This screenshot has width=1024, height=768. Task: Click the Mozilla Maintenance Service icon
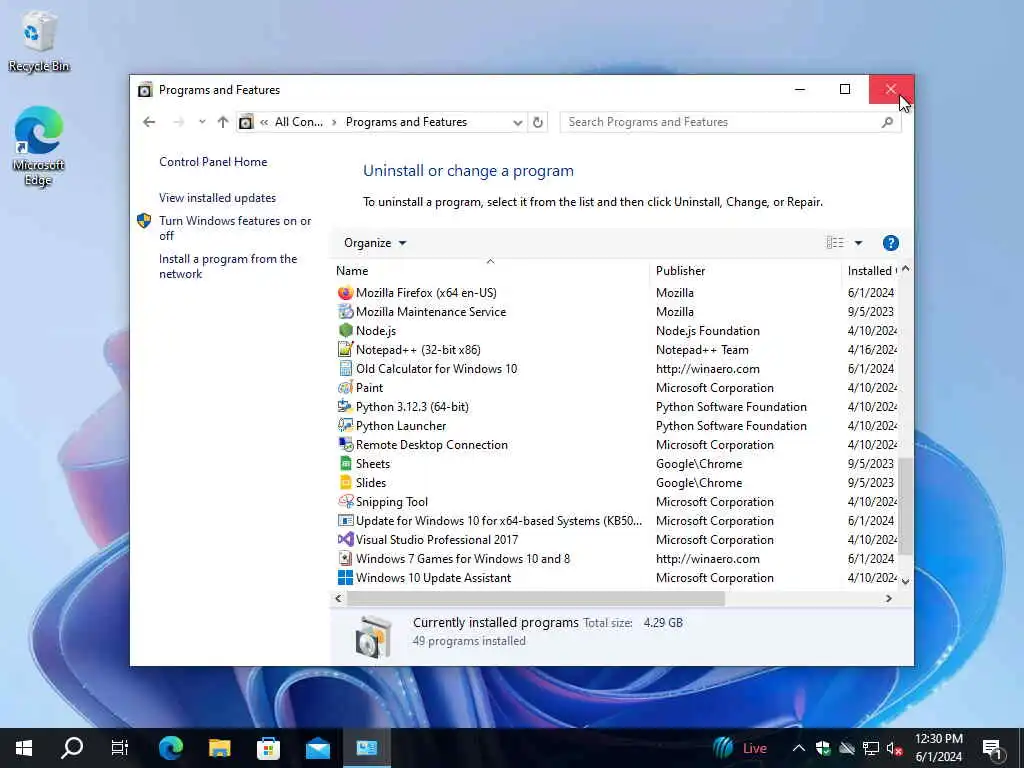pos(345,312)
